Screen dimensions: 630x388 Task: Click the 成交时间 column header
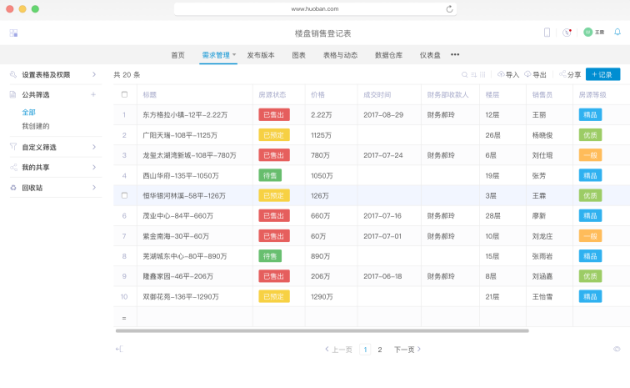(x=377, y=95)
